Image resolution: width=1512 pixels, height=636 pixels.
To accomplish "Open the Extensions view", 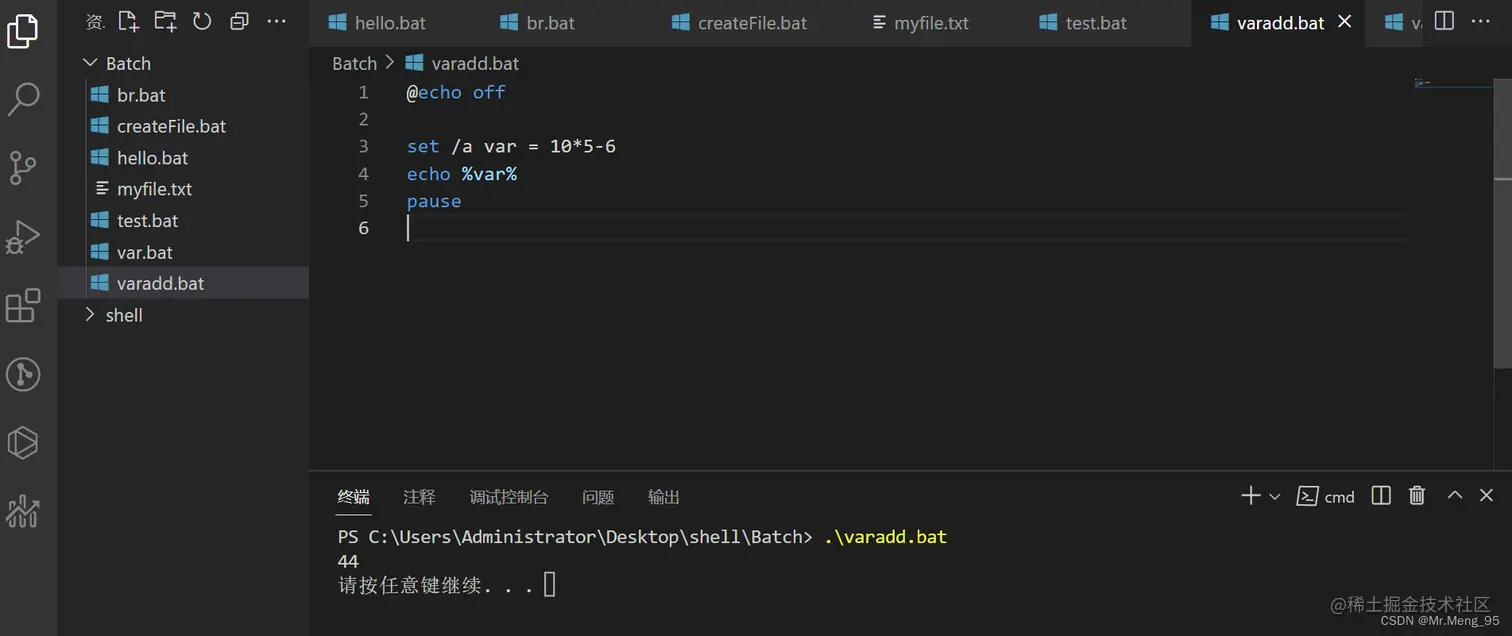I will point(23,306).
